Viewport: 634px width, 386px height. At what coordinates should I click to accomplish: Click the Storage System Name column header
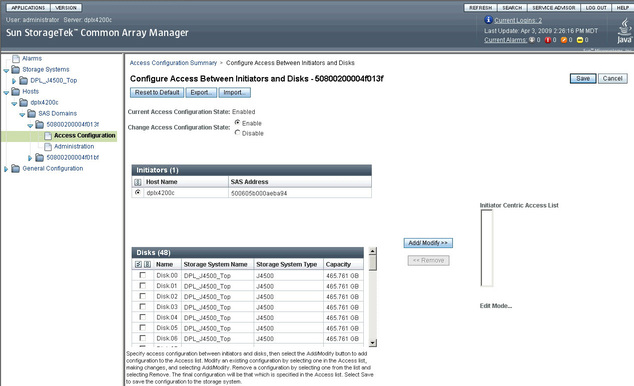coord(216,264)
